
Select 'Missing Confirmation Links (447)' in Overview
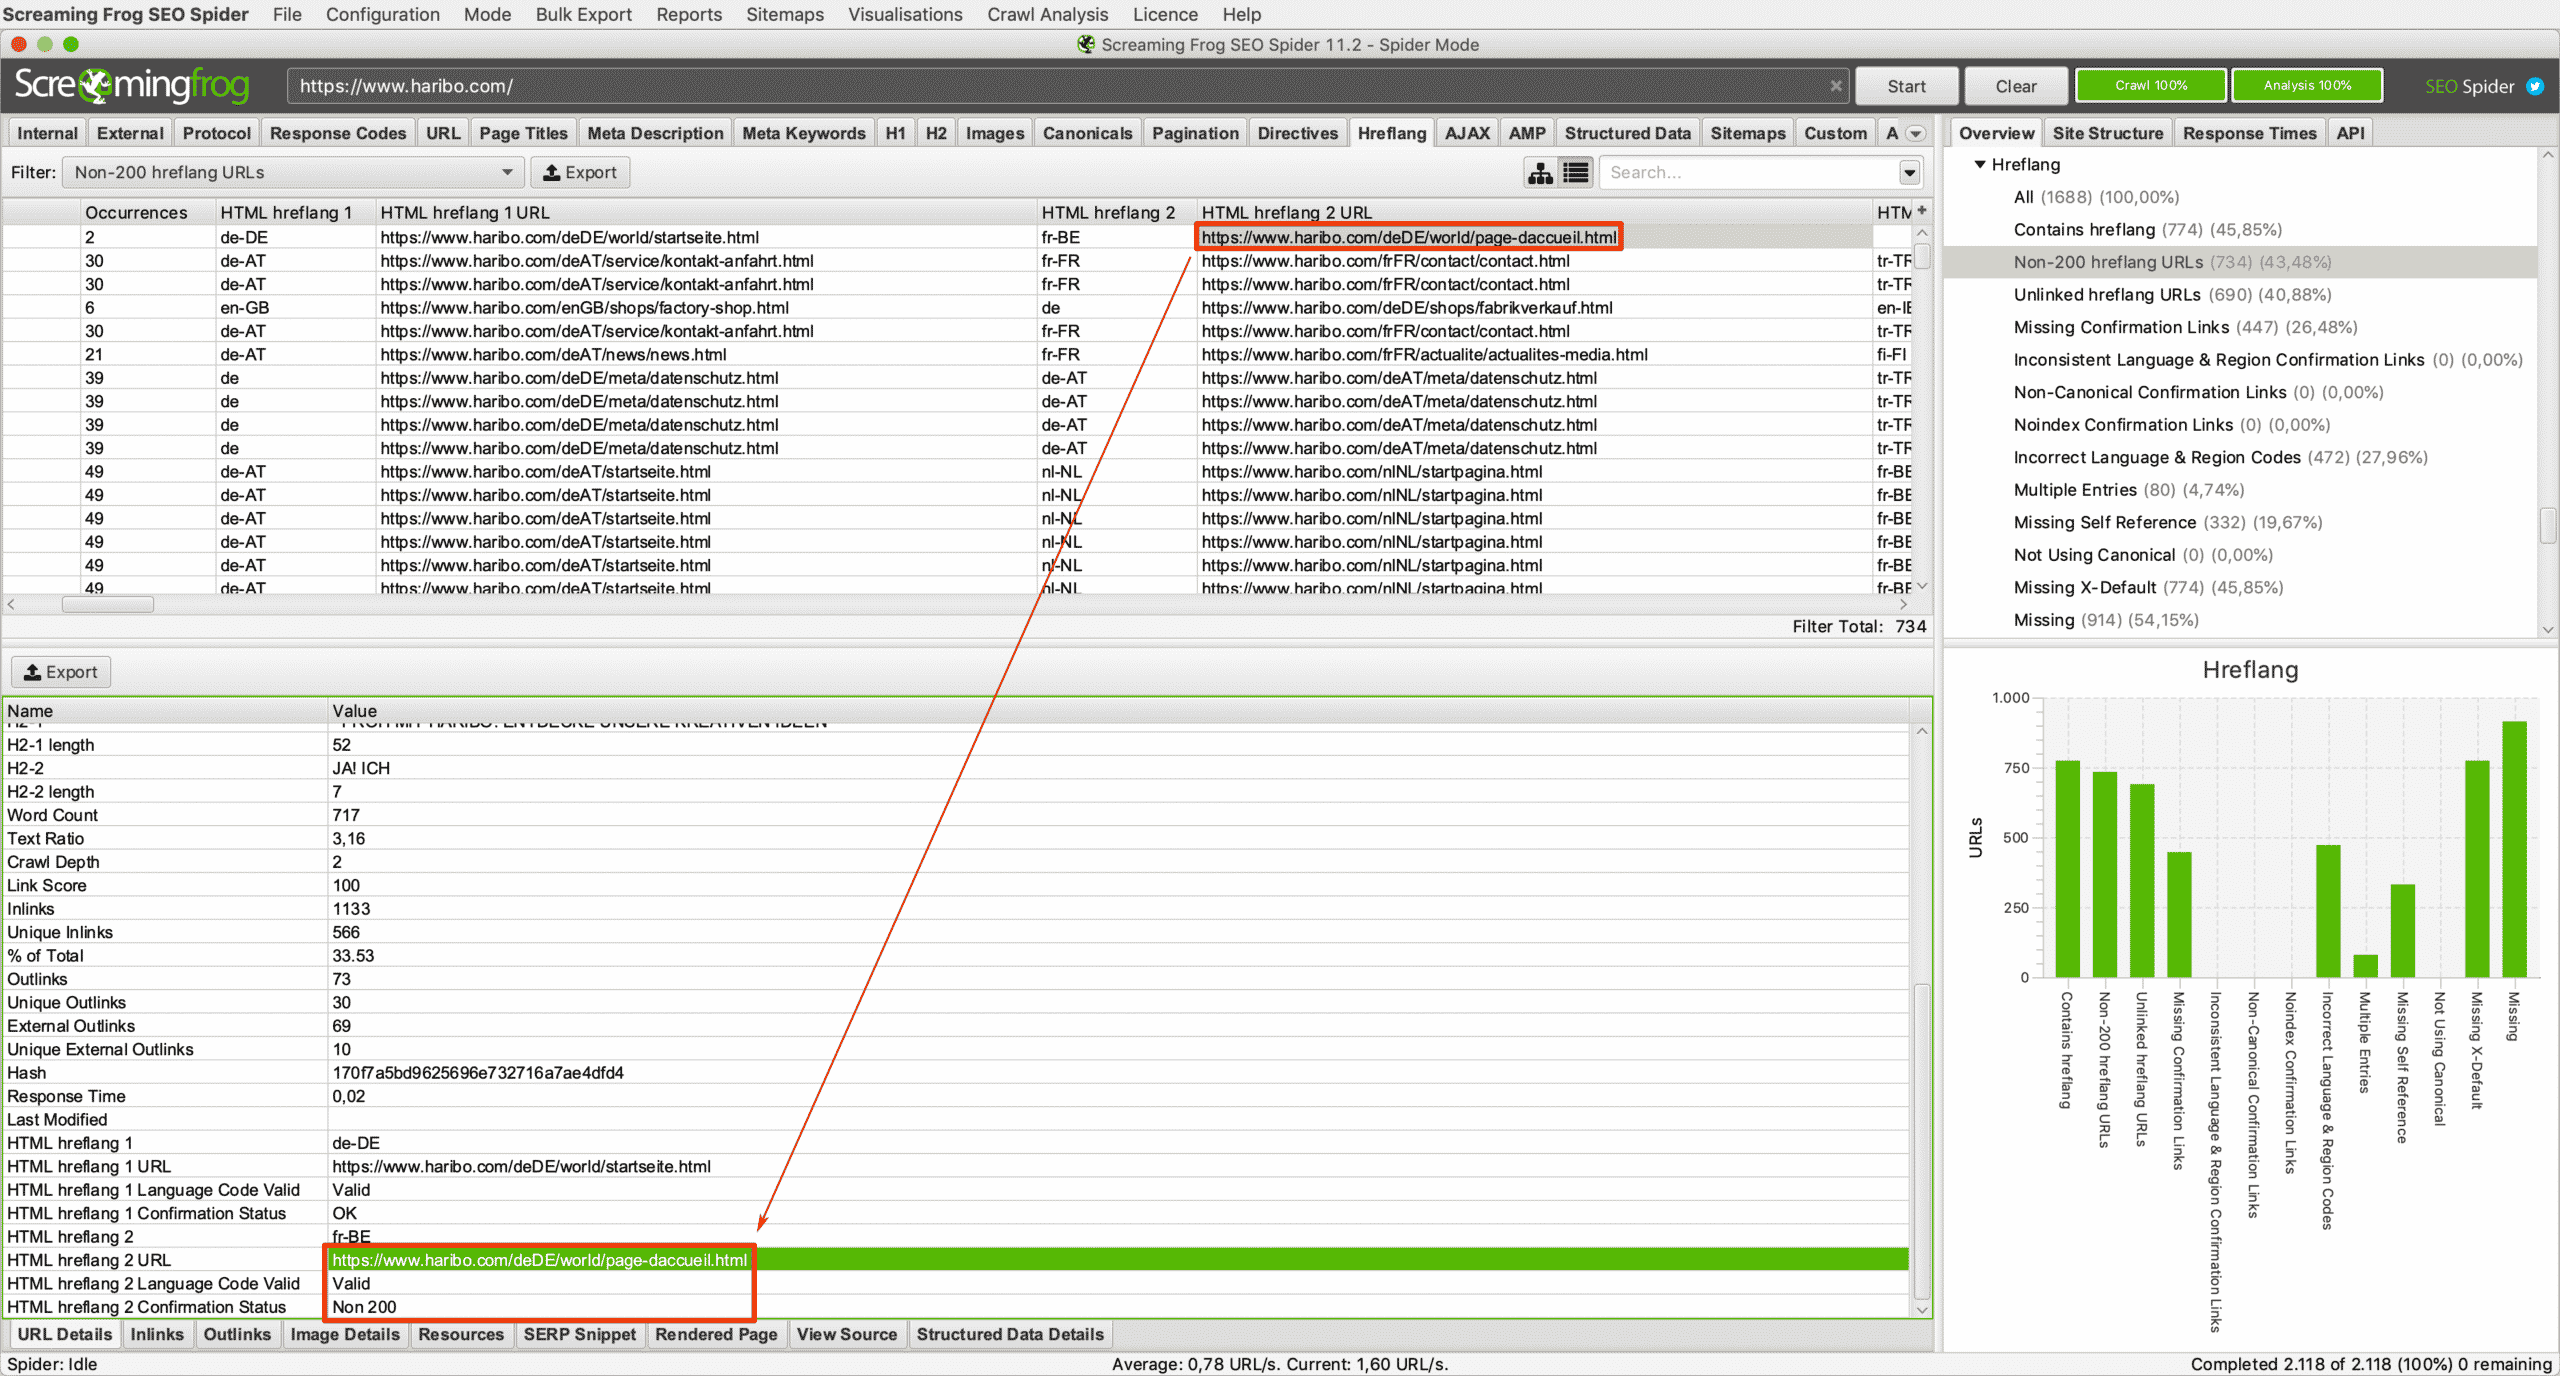pos(2185,327)
